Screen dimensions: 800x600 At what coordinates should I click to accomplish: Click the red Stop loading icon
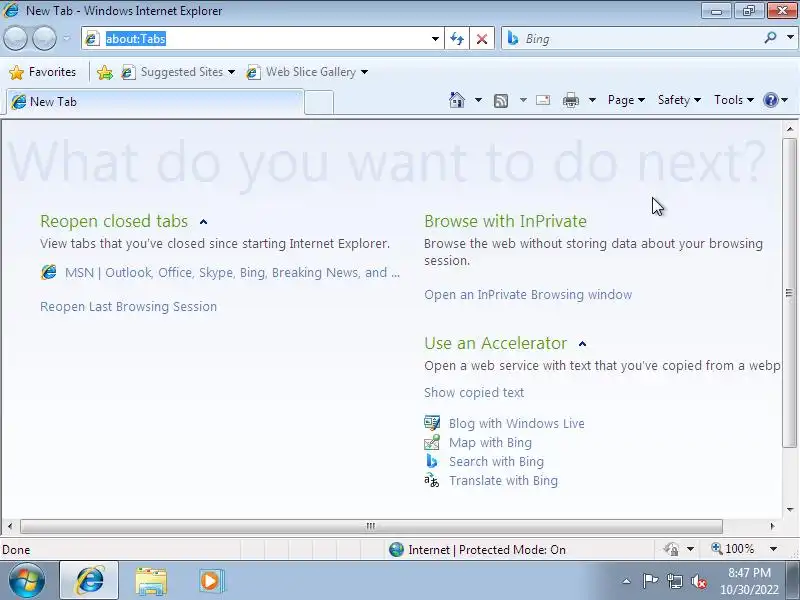coord(482,39)
